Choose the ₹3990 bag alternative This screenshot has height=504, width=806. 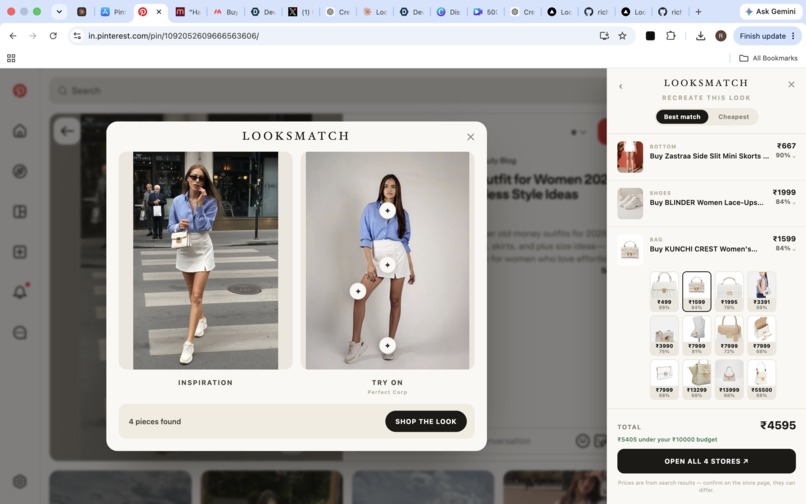click(664, 335)
